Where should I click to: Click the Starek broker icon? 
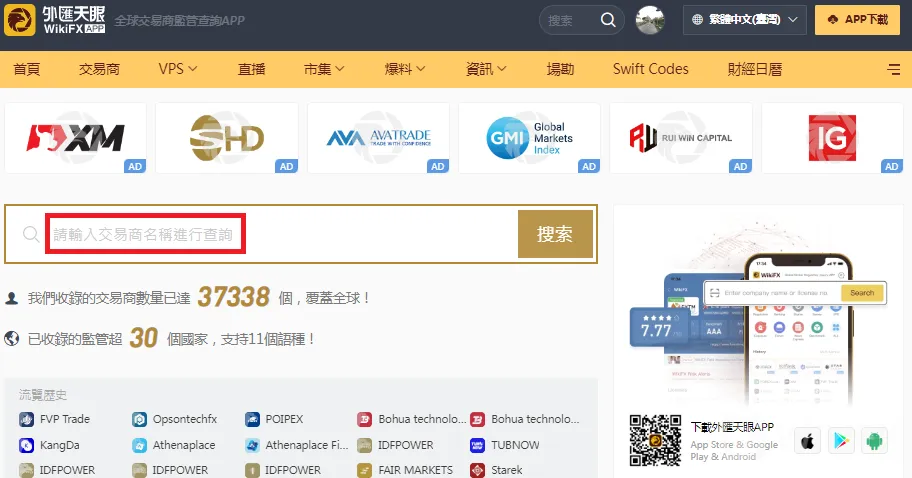[x=478, y=470]
